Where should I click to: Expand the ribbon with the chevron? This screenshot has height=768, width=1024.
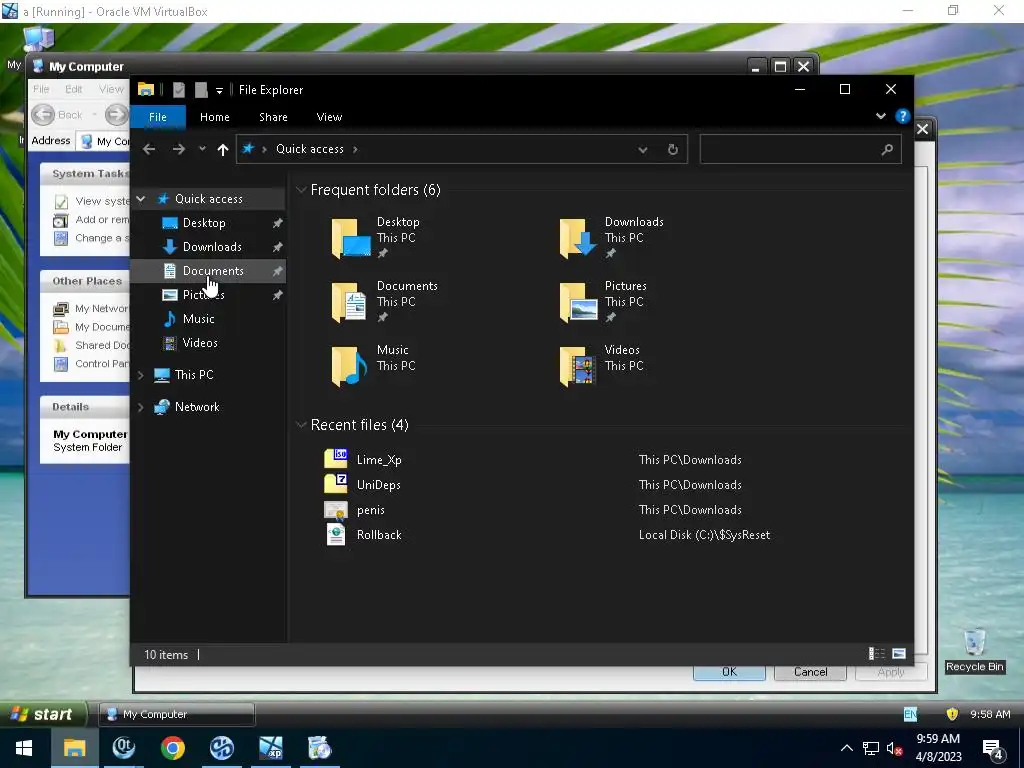pos(881,116)
